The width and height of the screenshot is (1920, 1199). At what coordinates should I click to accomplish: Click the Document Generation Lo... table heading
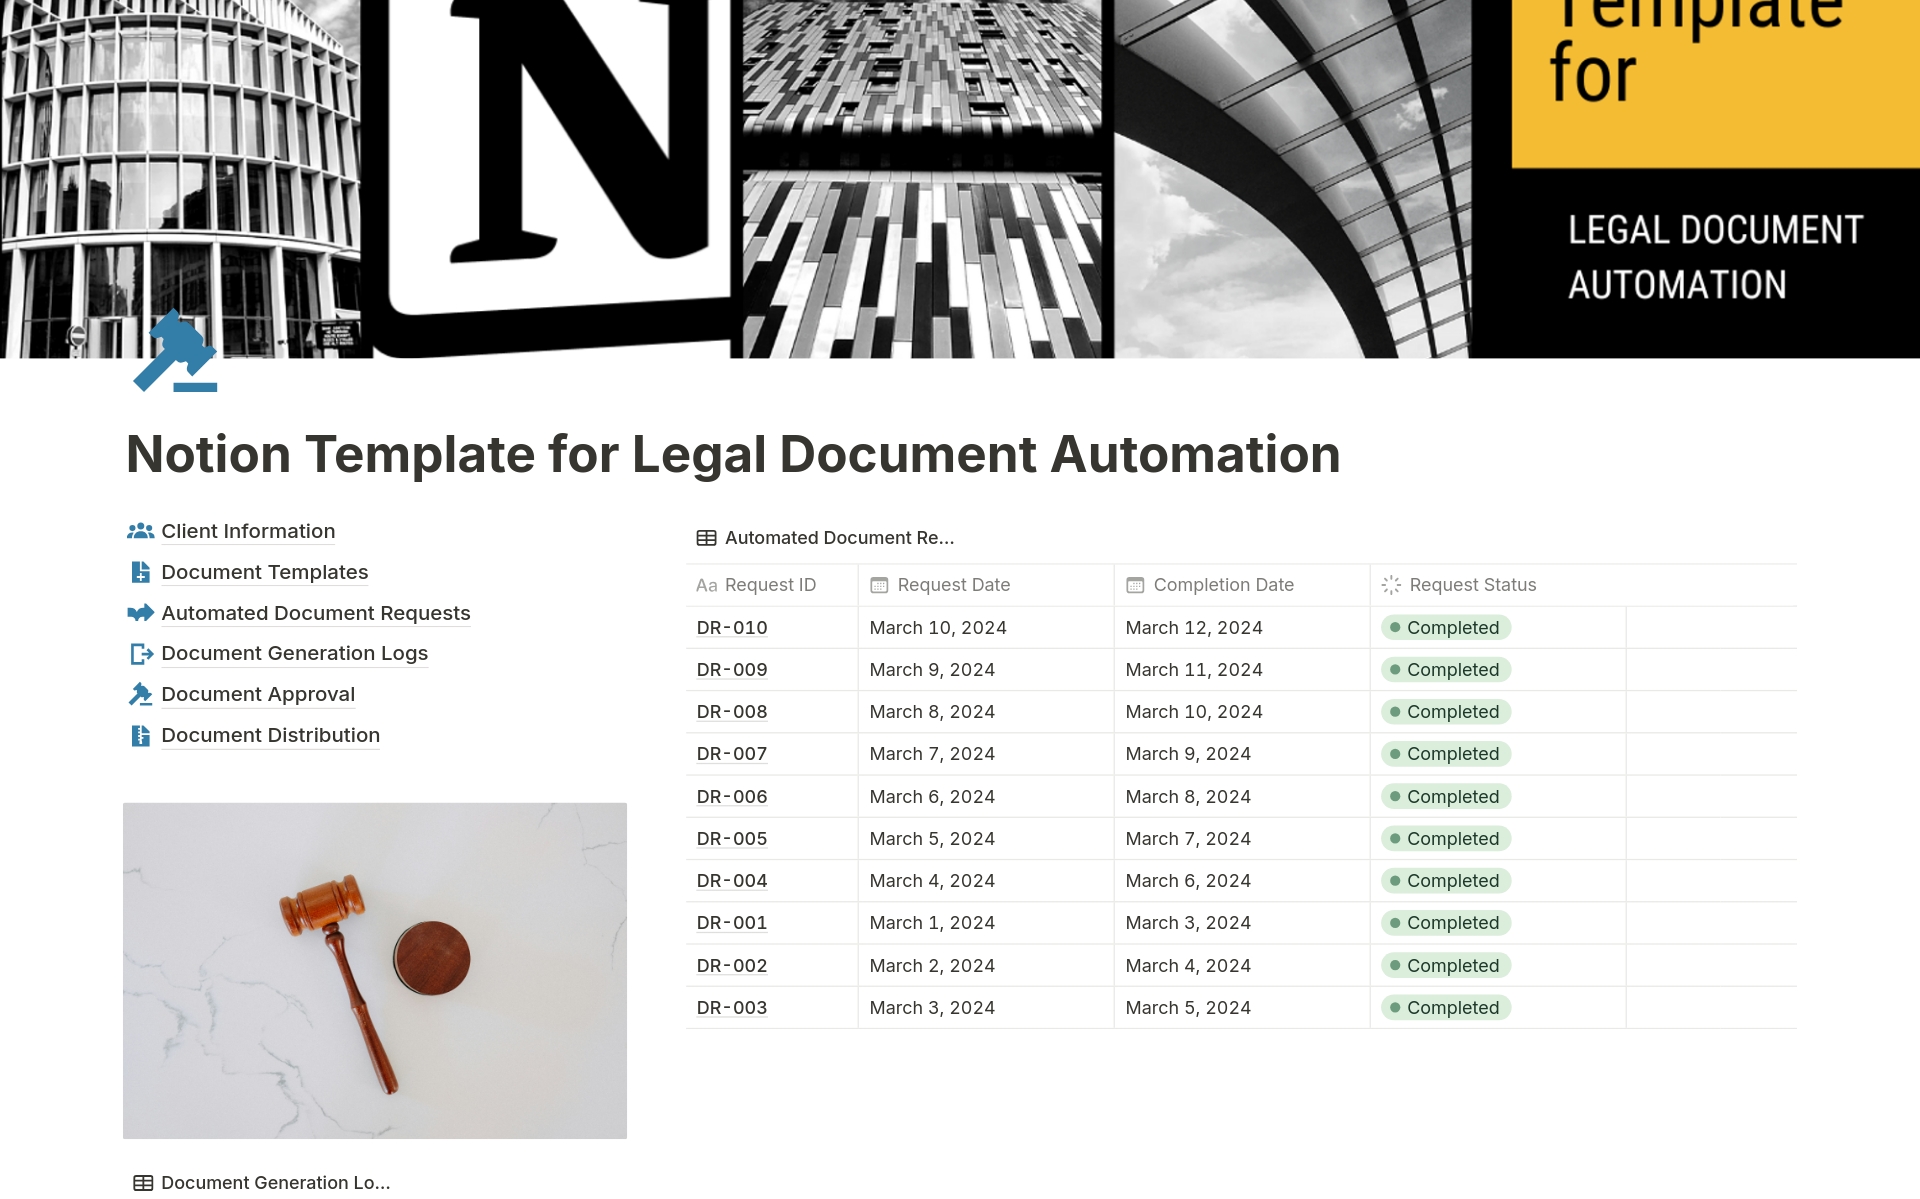coord(276,1182)
